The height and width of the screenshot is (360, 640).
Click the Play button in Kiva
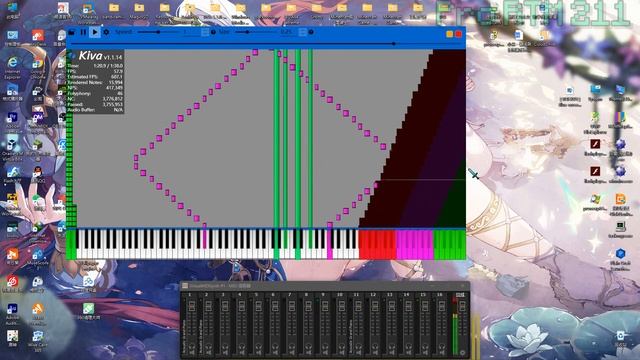coord(95,32)
